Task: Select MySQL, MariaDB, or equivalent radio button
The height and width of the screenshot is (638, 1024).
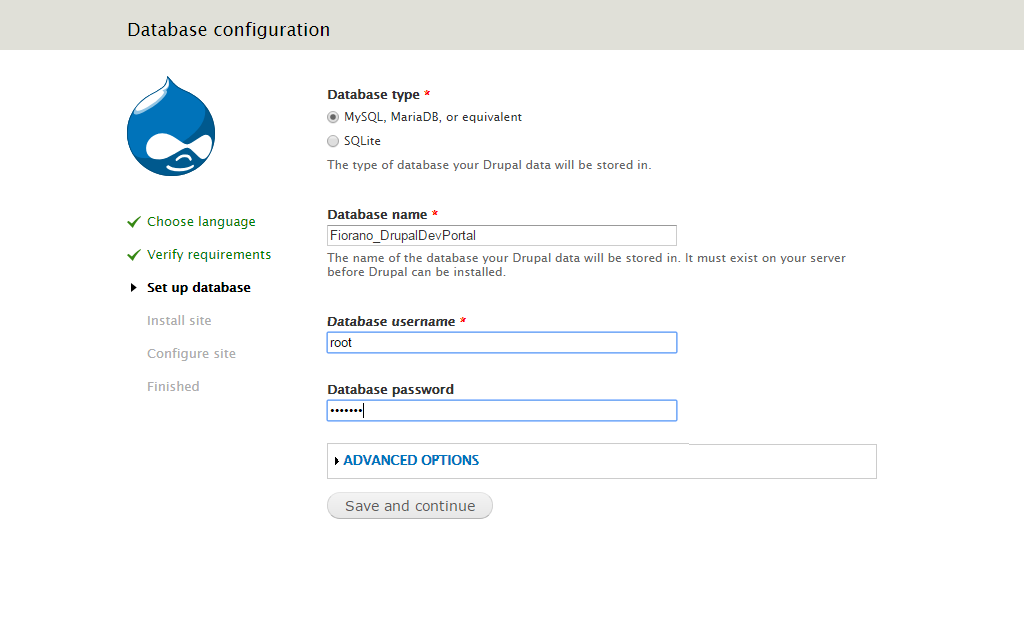Action: tap(333, 117)
